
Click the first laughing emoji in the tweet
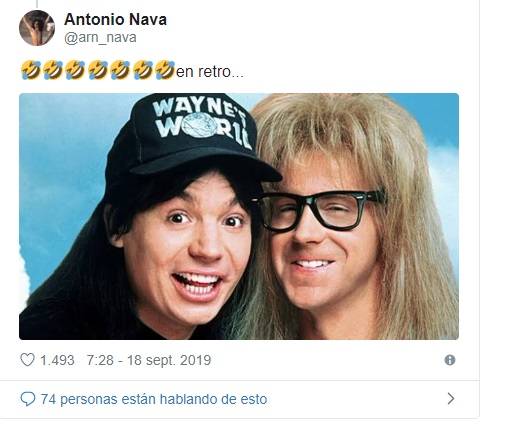coord(31,70)
